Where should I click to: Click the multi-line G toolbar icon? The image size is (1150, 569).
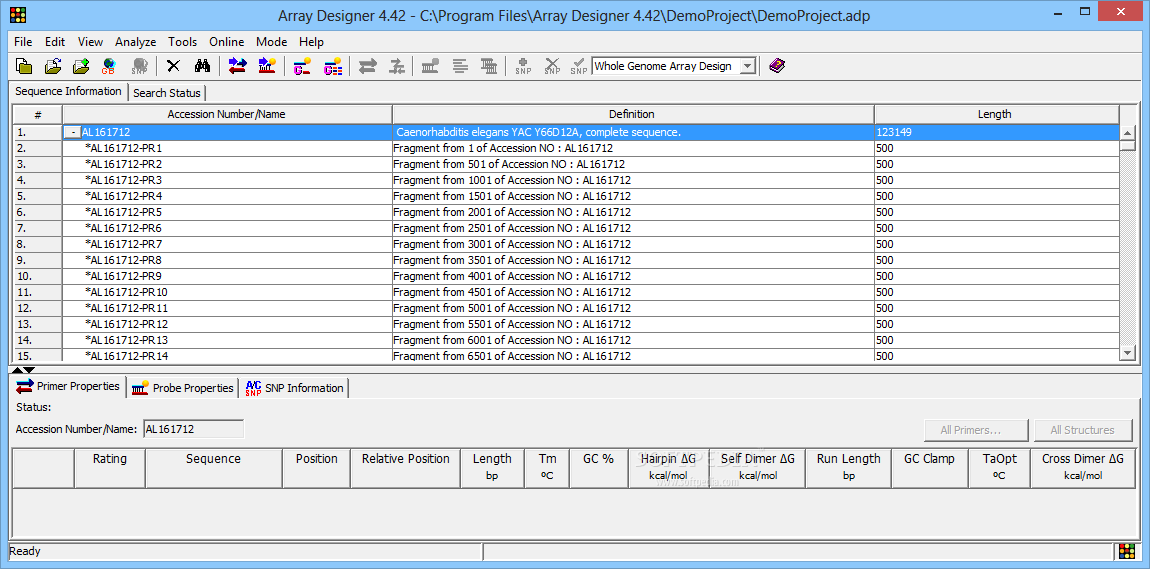[x=333, y=66]
